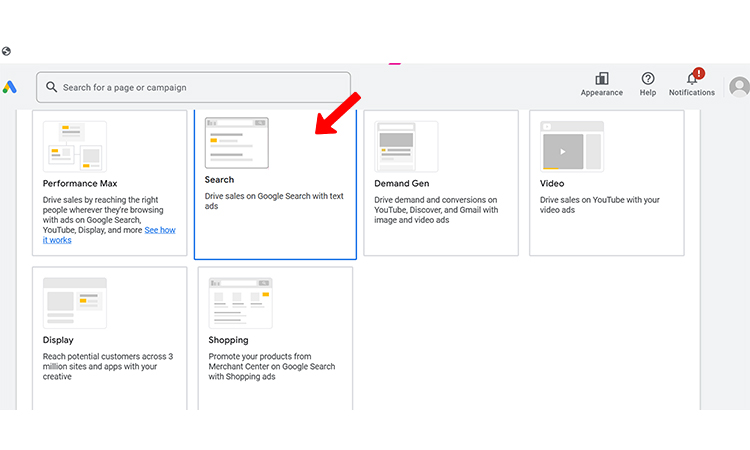The height and width of the screenshot is (450, 750).
Task: Click the Display description about 3 million sites
Action: point(108,366)
